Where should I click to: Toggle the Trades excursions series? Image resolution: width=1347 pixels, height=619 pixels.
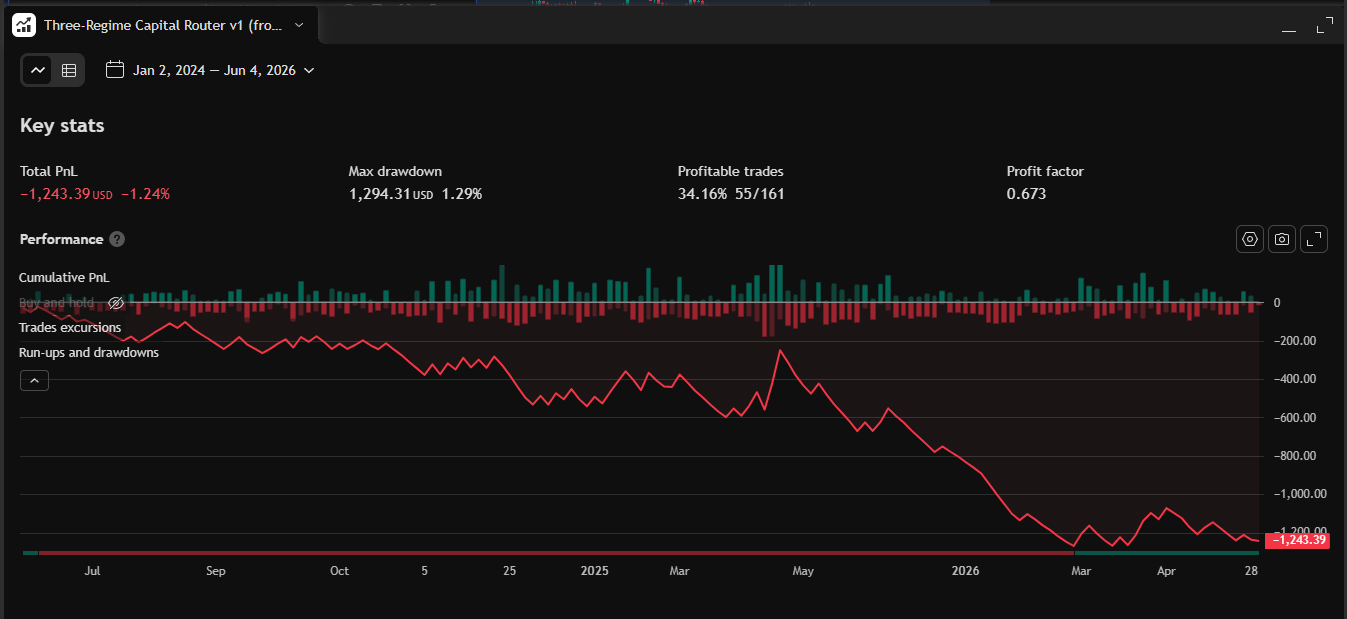pos(70,327)
